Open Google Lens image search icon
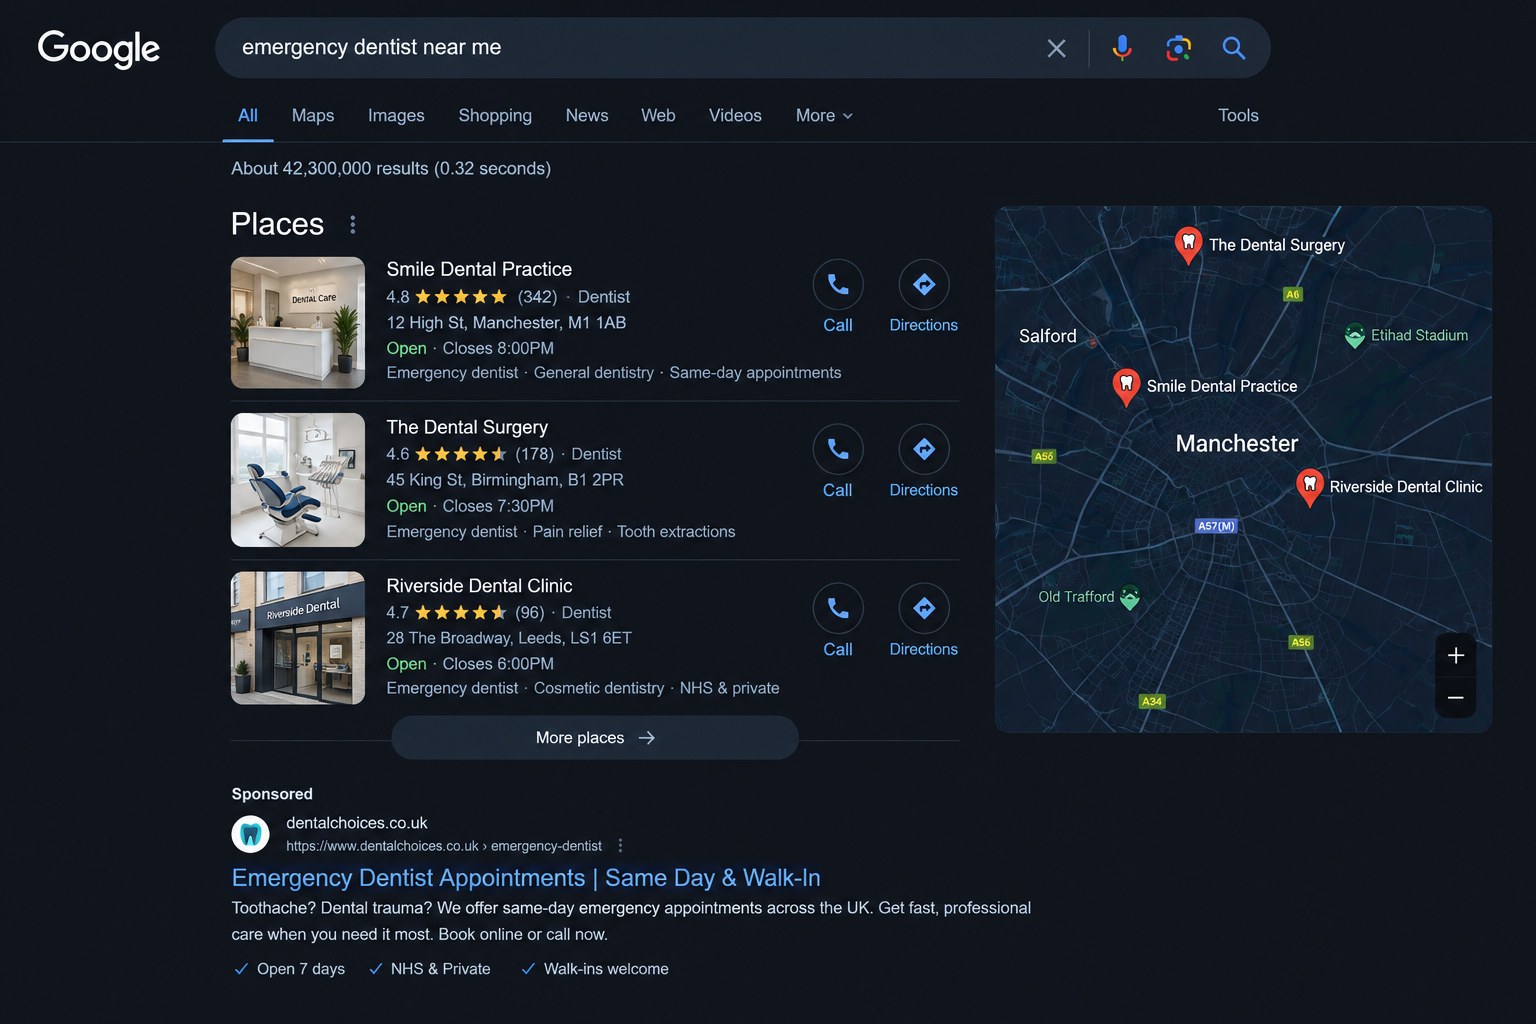The image size is (1536, 1024). (x=1178, y=48)
